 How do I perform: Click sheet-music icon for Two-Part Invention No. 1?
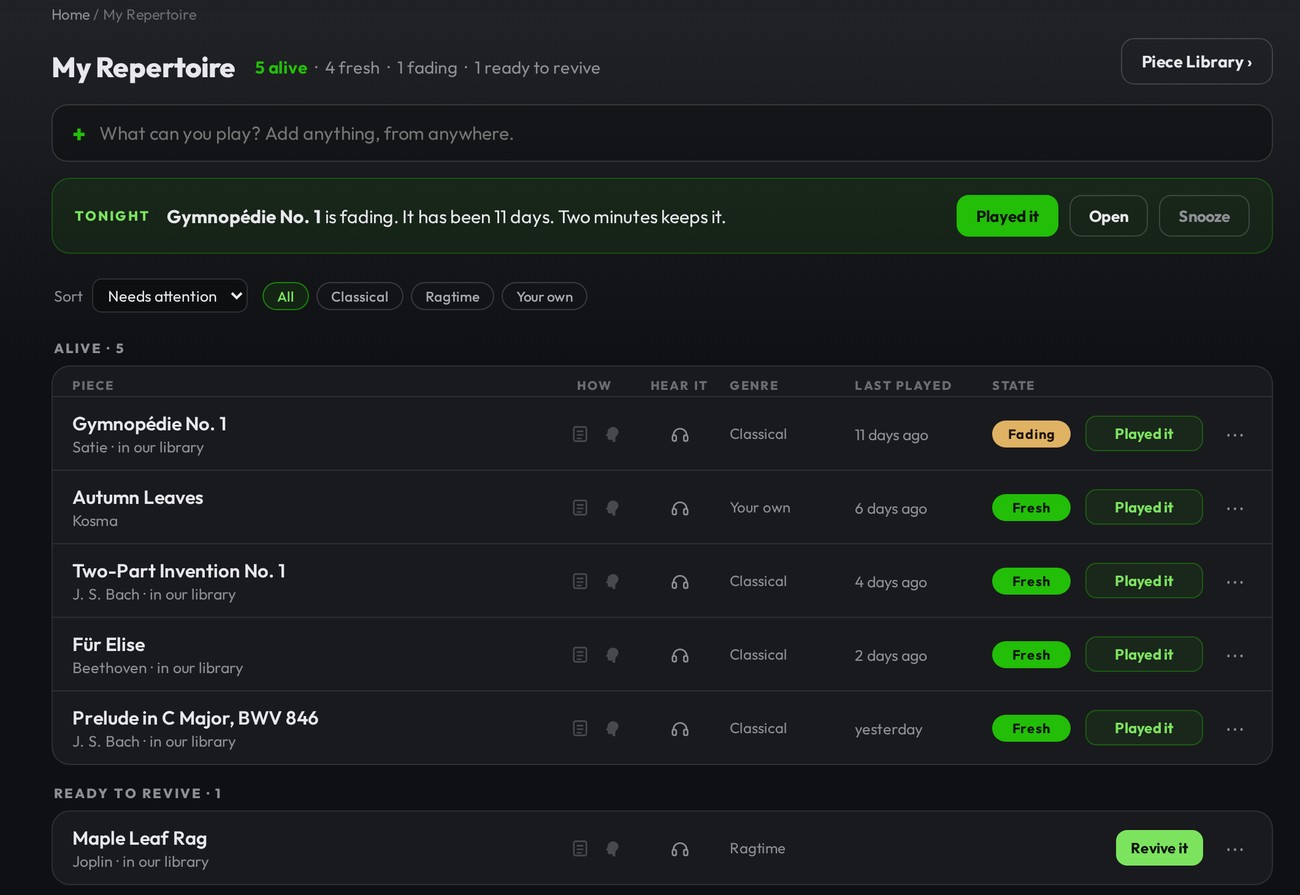(x=580, y=581)
